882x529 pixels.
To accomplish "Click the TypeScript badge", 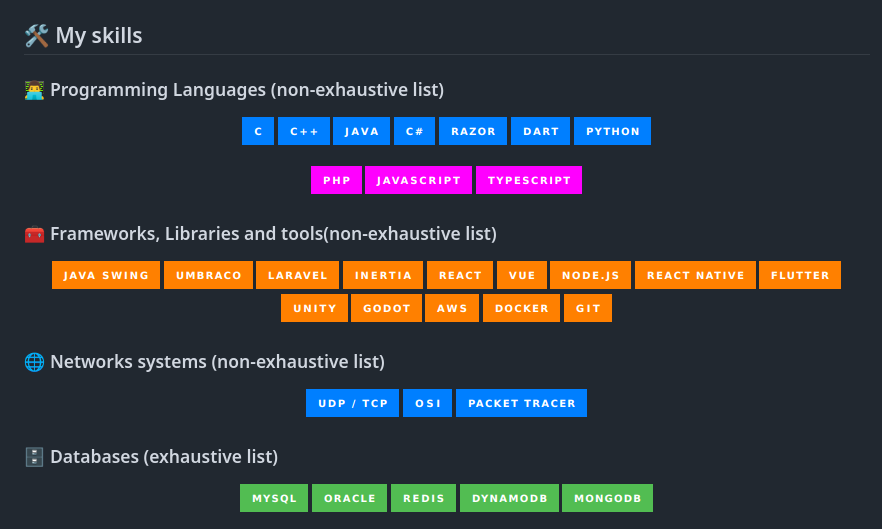I will 529,180.
